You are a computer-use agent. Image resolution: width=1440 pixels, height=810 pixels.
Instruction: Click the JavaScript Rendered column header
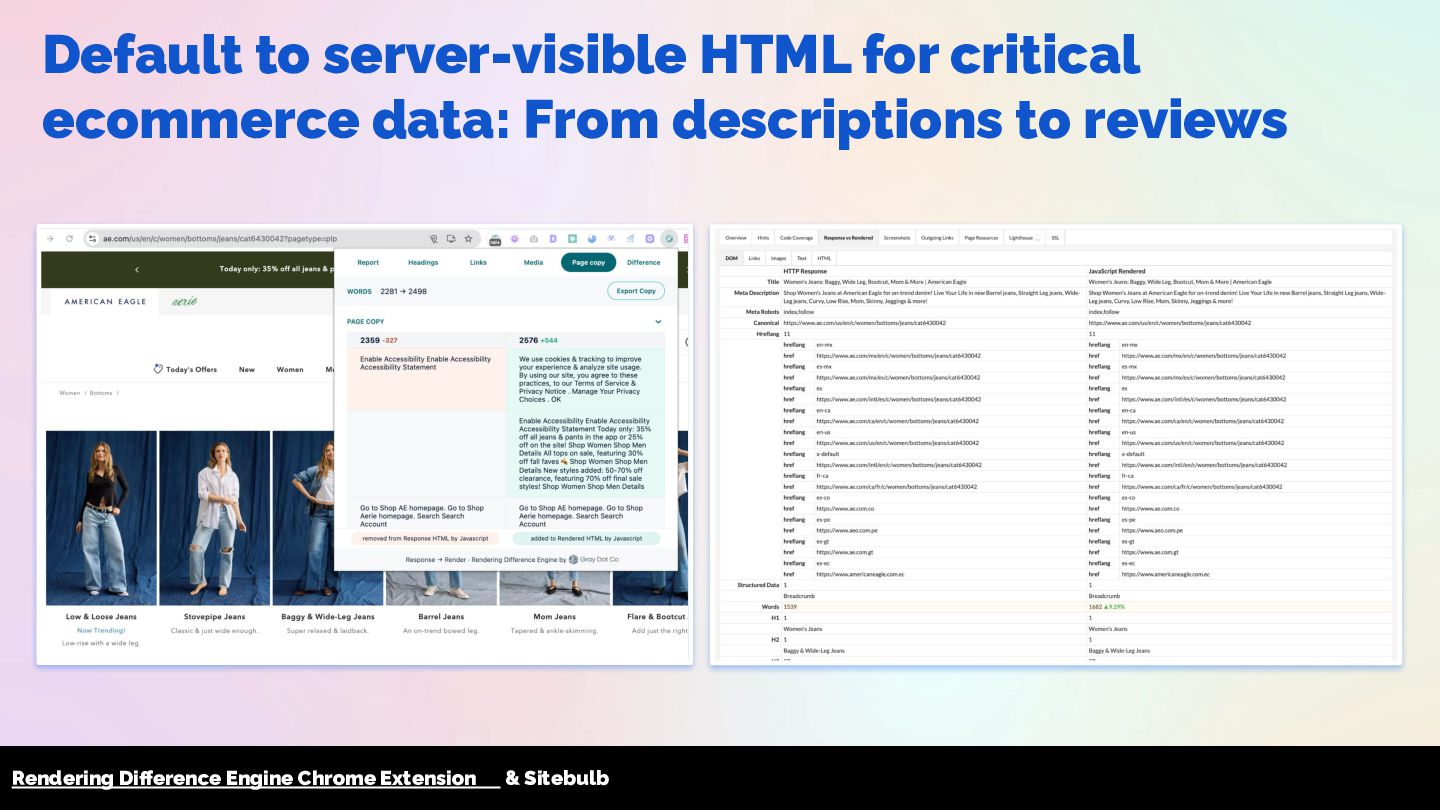pyautogui.click(x=1117, y=271)
